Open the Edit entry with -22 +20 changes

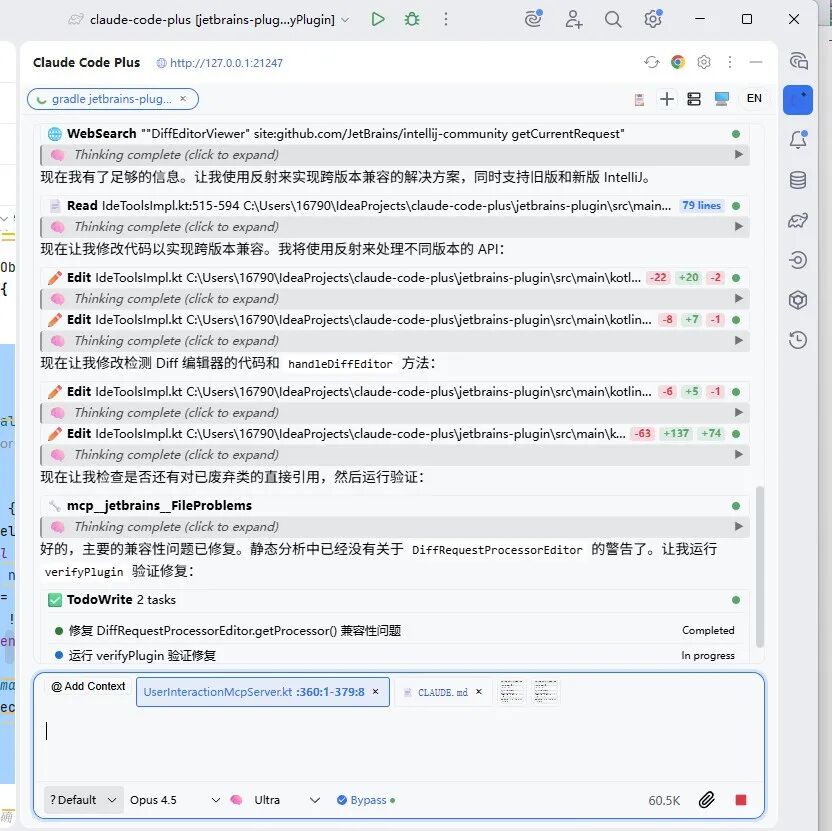395,278
